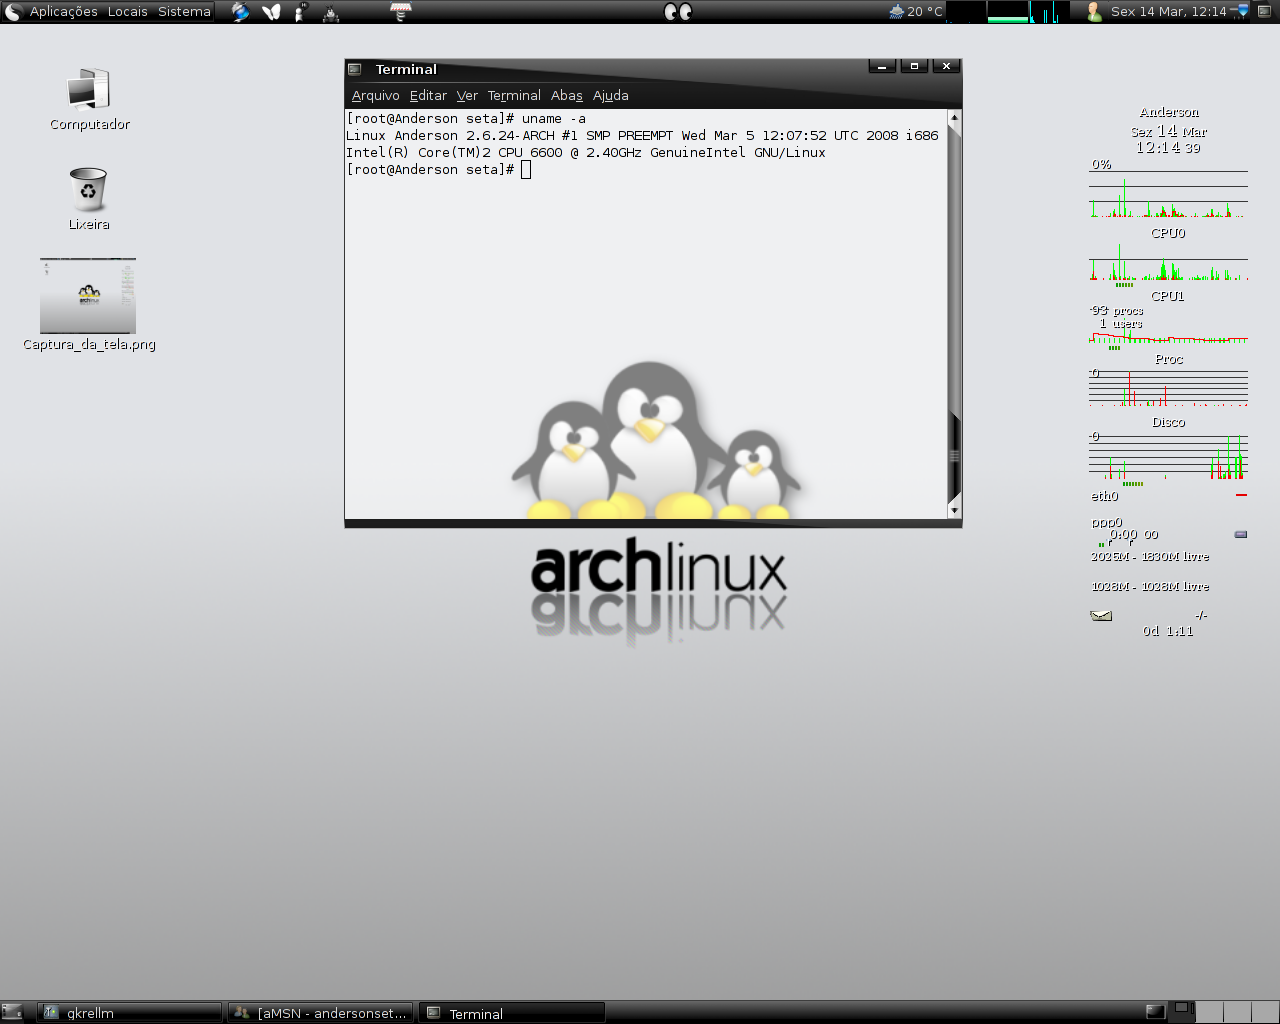Click the gkrellm uptime 0d 1:11
The width and height of the screenshot is (1280, 1024).
(x=1168, y=631)
